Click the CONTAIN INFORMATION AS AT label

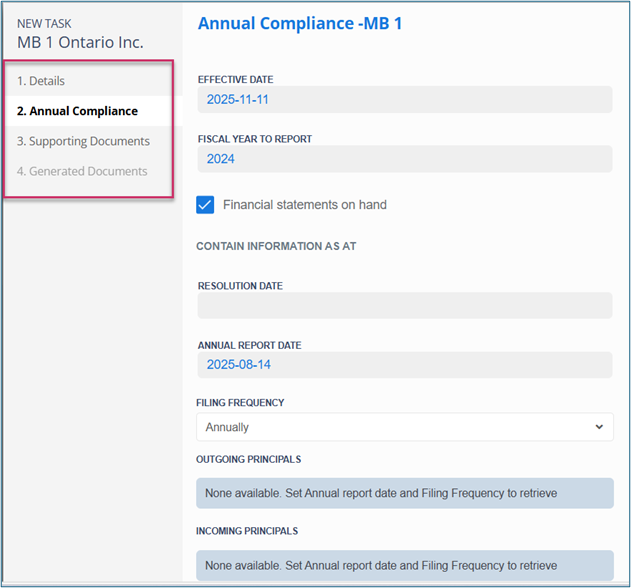coord(276,246)
